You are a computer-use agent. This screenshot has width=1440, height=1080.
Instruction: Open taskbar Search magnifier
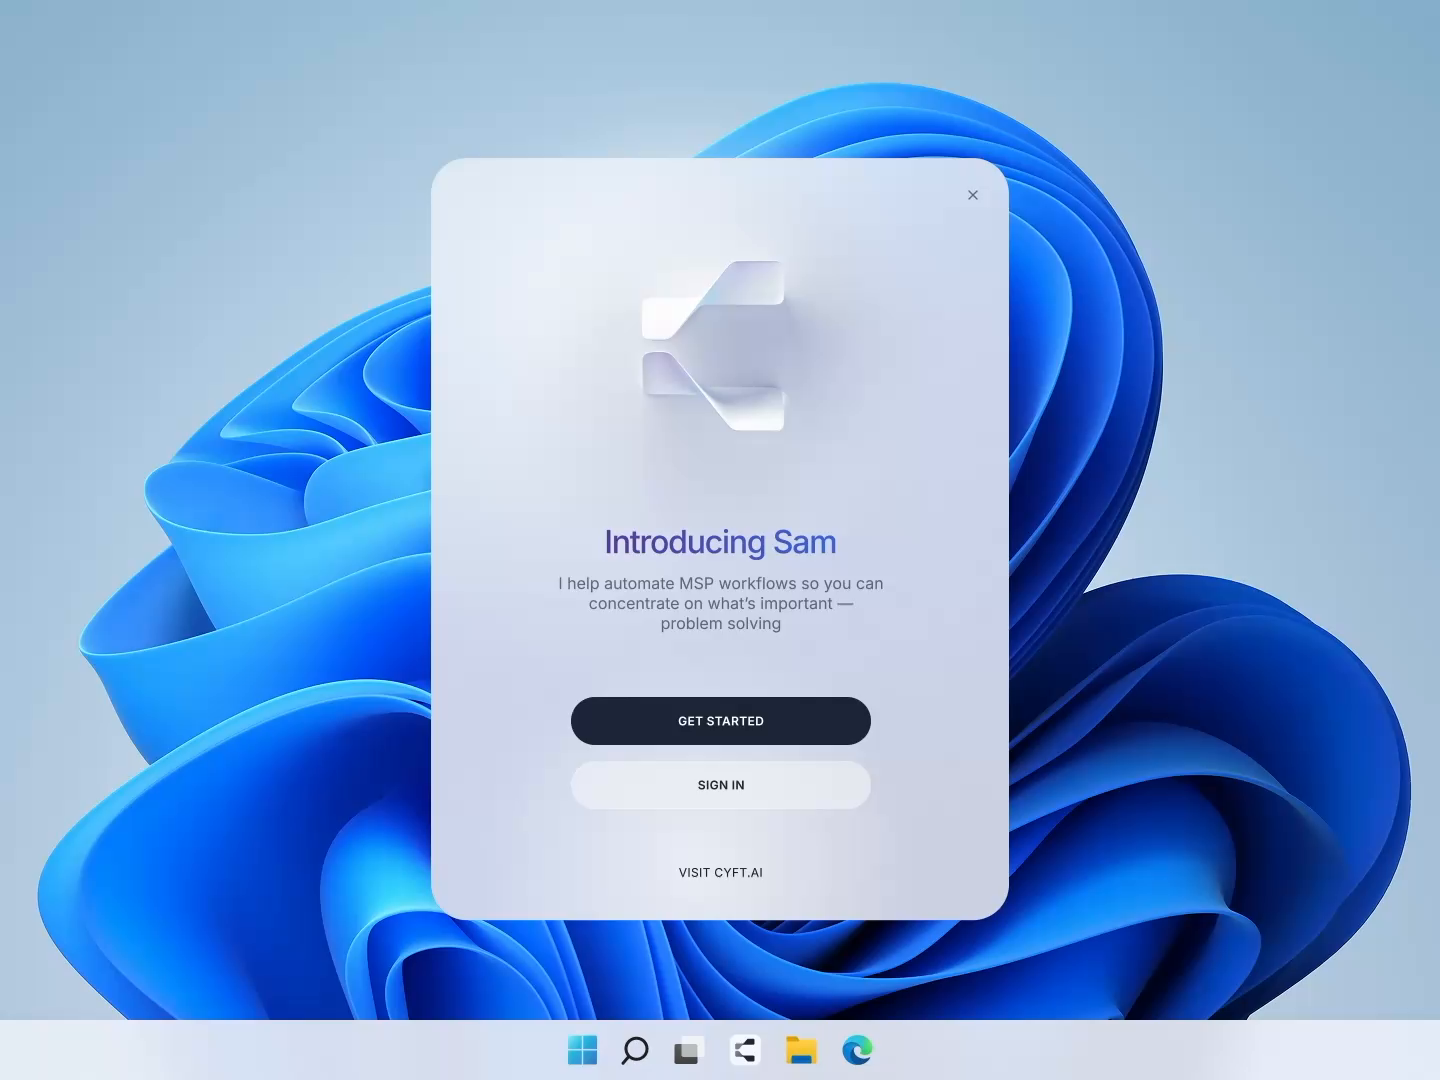[635, 1050]
